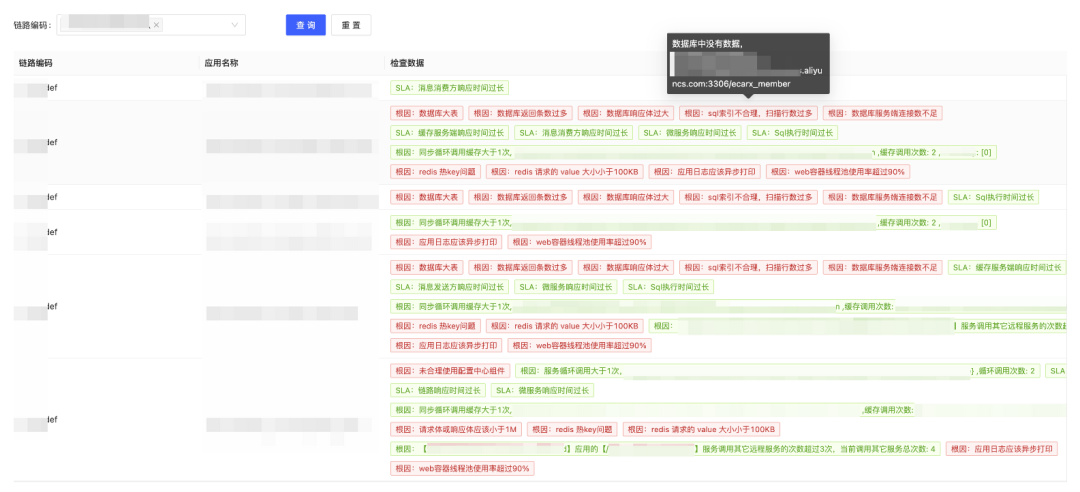The image size is (1080, 492).
Task: Focus the 链路编码 select input field
Action: (151, 25)
